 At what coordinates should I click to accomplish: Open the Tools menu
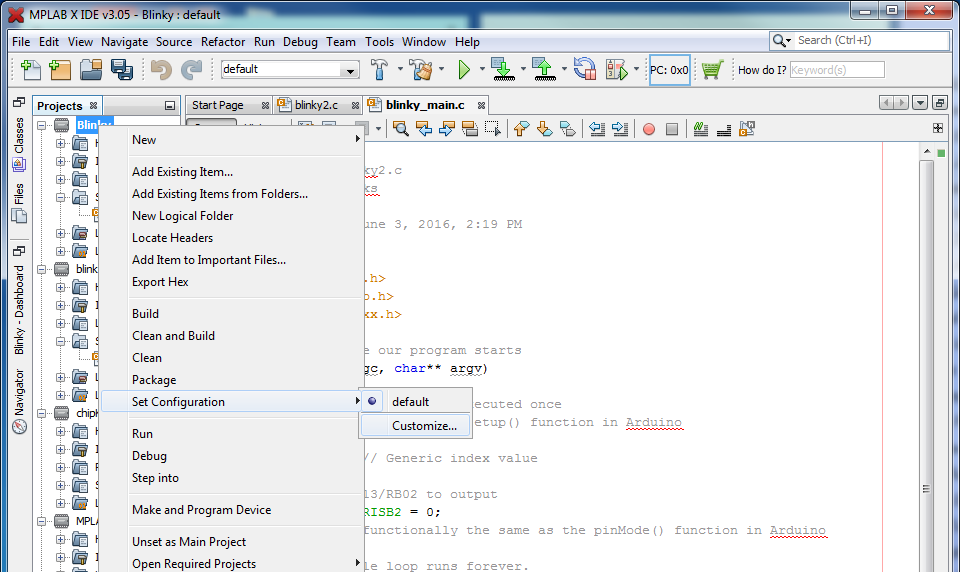coord(380,42)
